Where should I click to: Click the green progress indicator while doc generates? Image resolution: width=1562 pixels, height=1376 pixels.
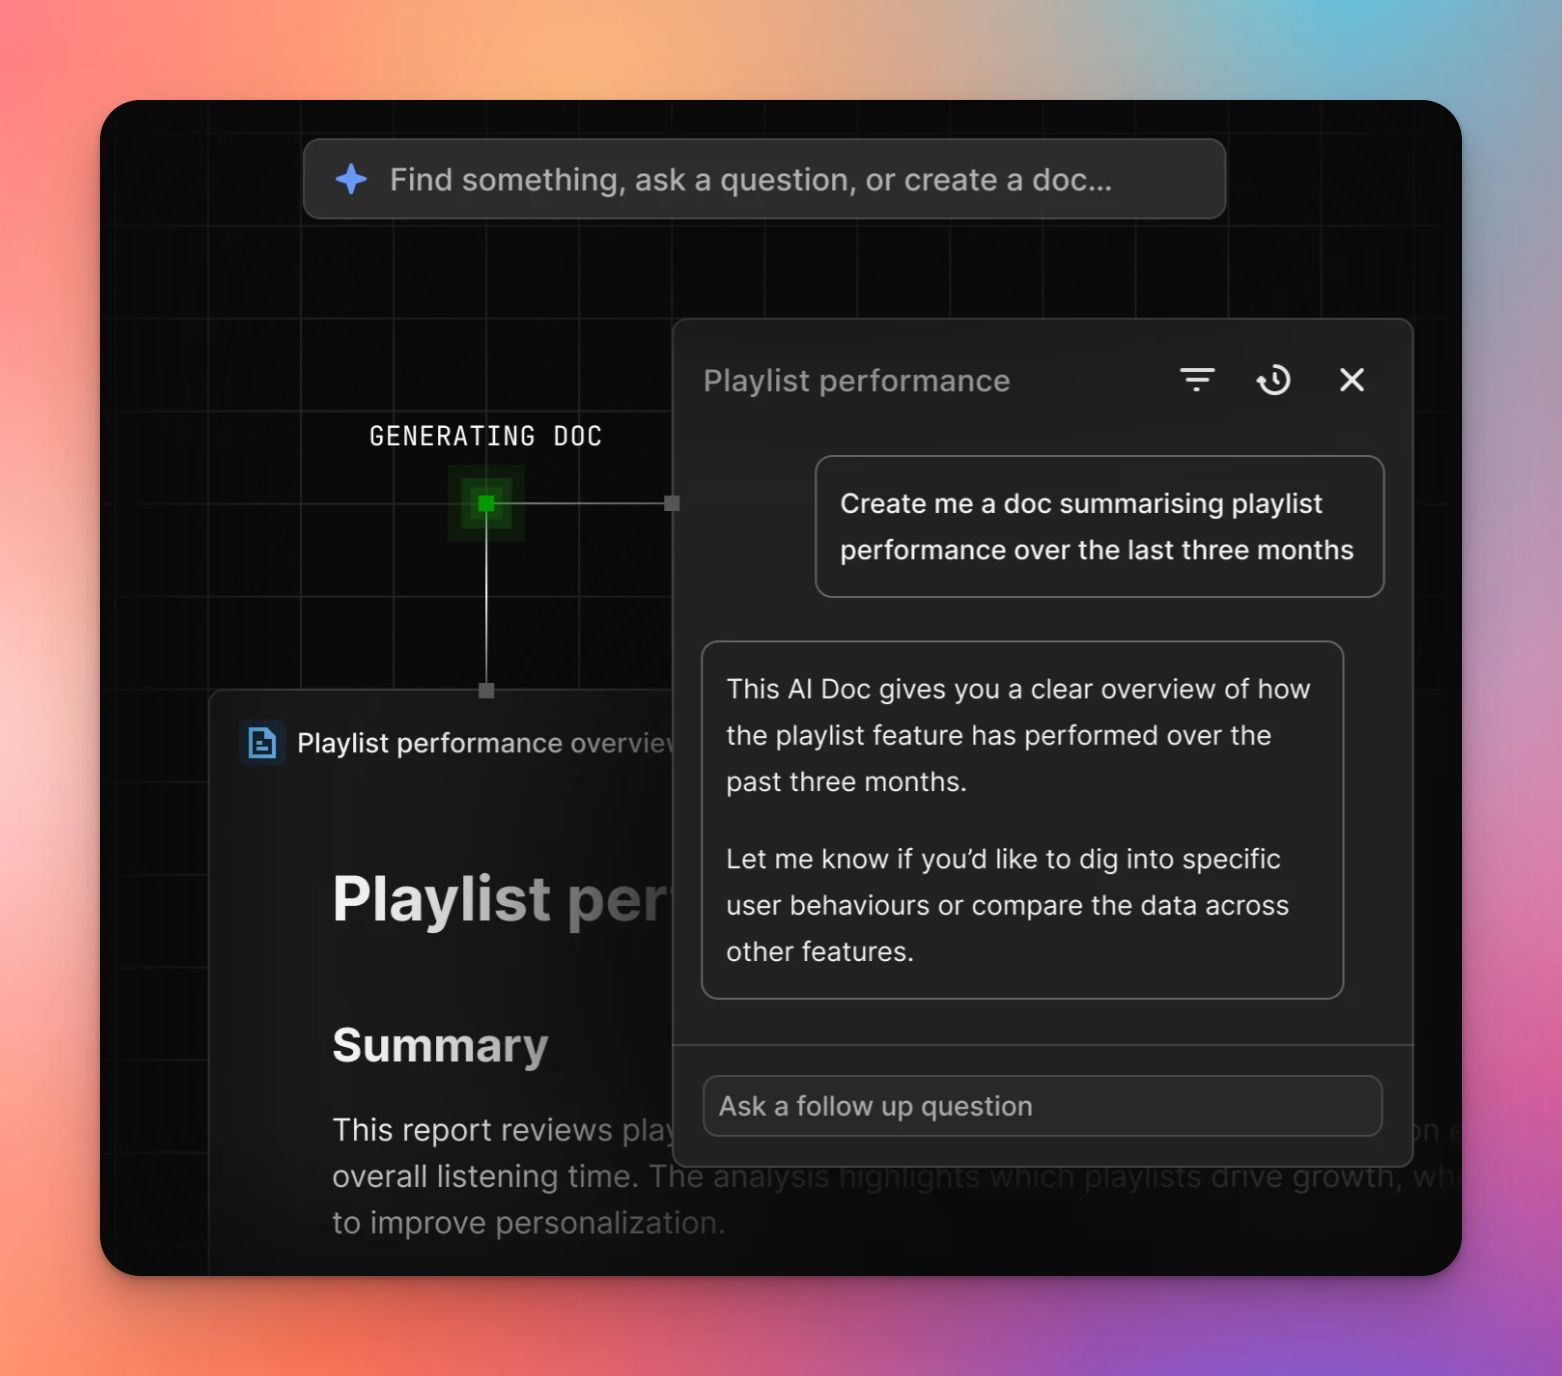tap(486, 504)
